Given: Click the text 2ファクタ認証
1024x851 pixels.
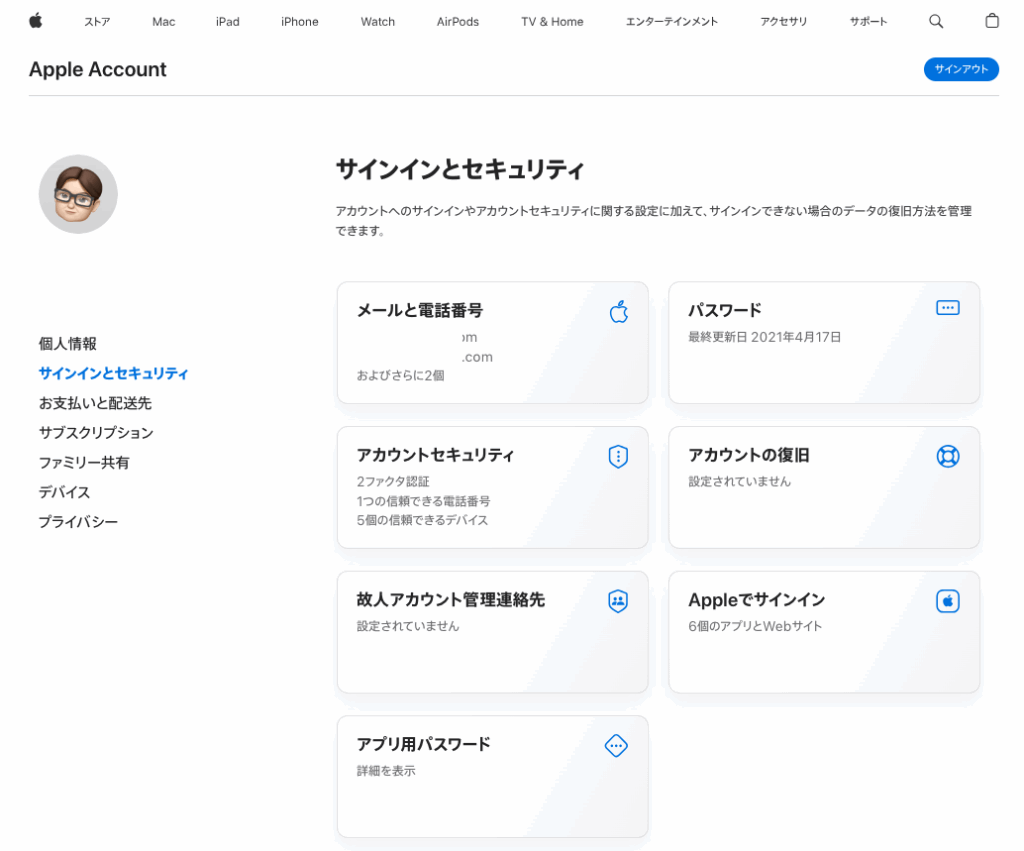Looking at the screenshot, I should pos(393,481).
